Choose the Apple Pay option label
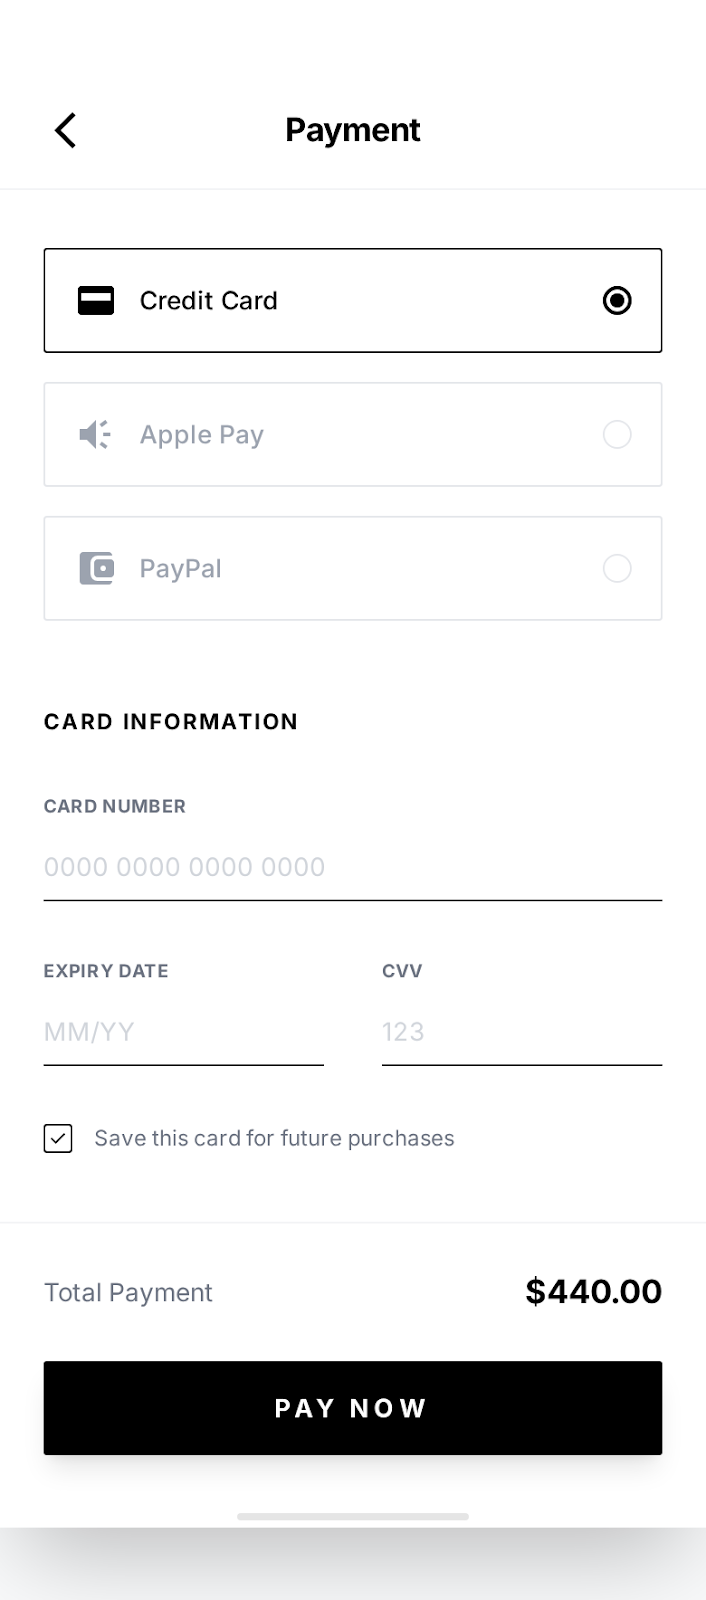The height and width of the screenshot is (1600, 706). click(x=202, y=435)
